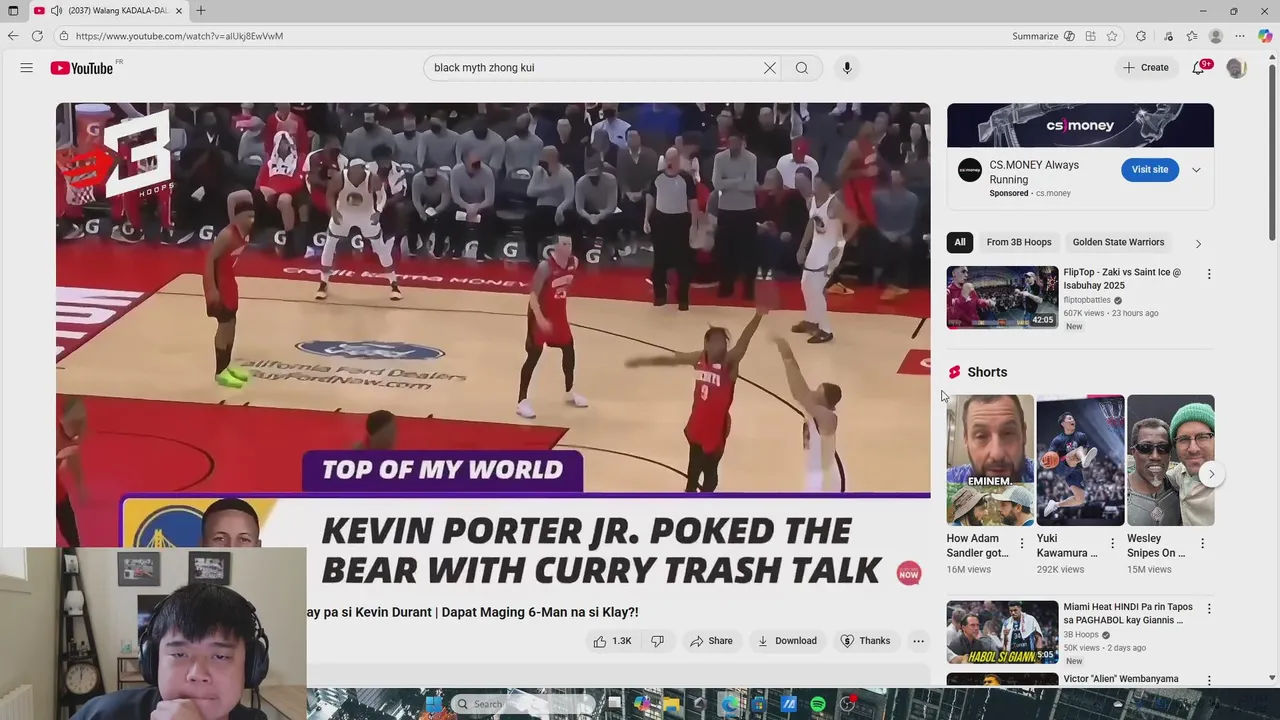
Task: Open the YouTube guide hamburger menu
Action: tap(27, 68)
